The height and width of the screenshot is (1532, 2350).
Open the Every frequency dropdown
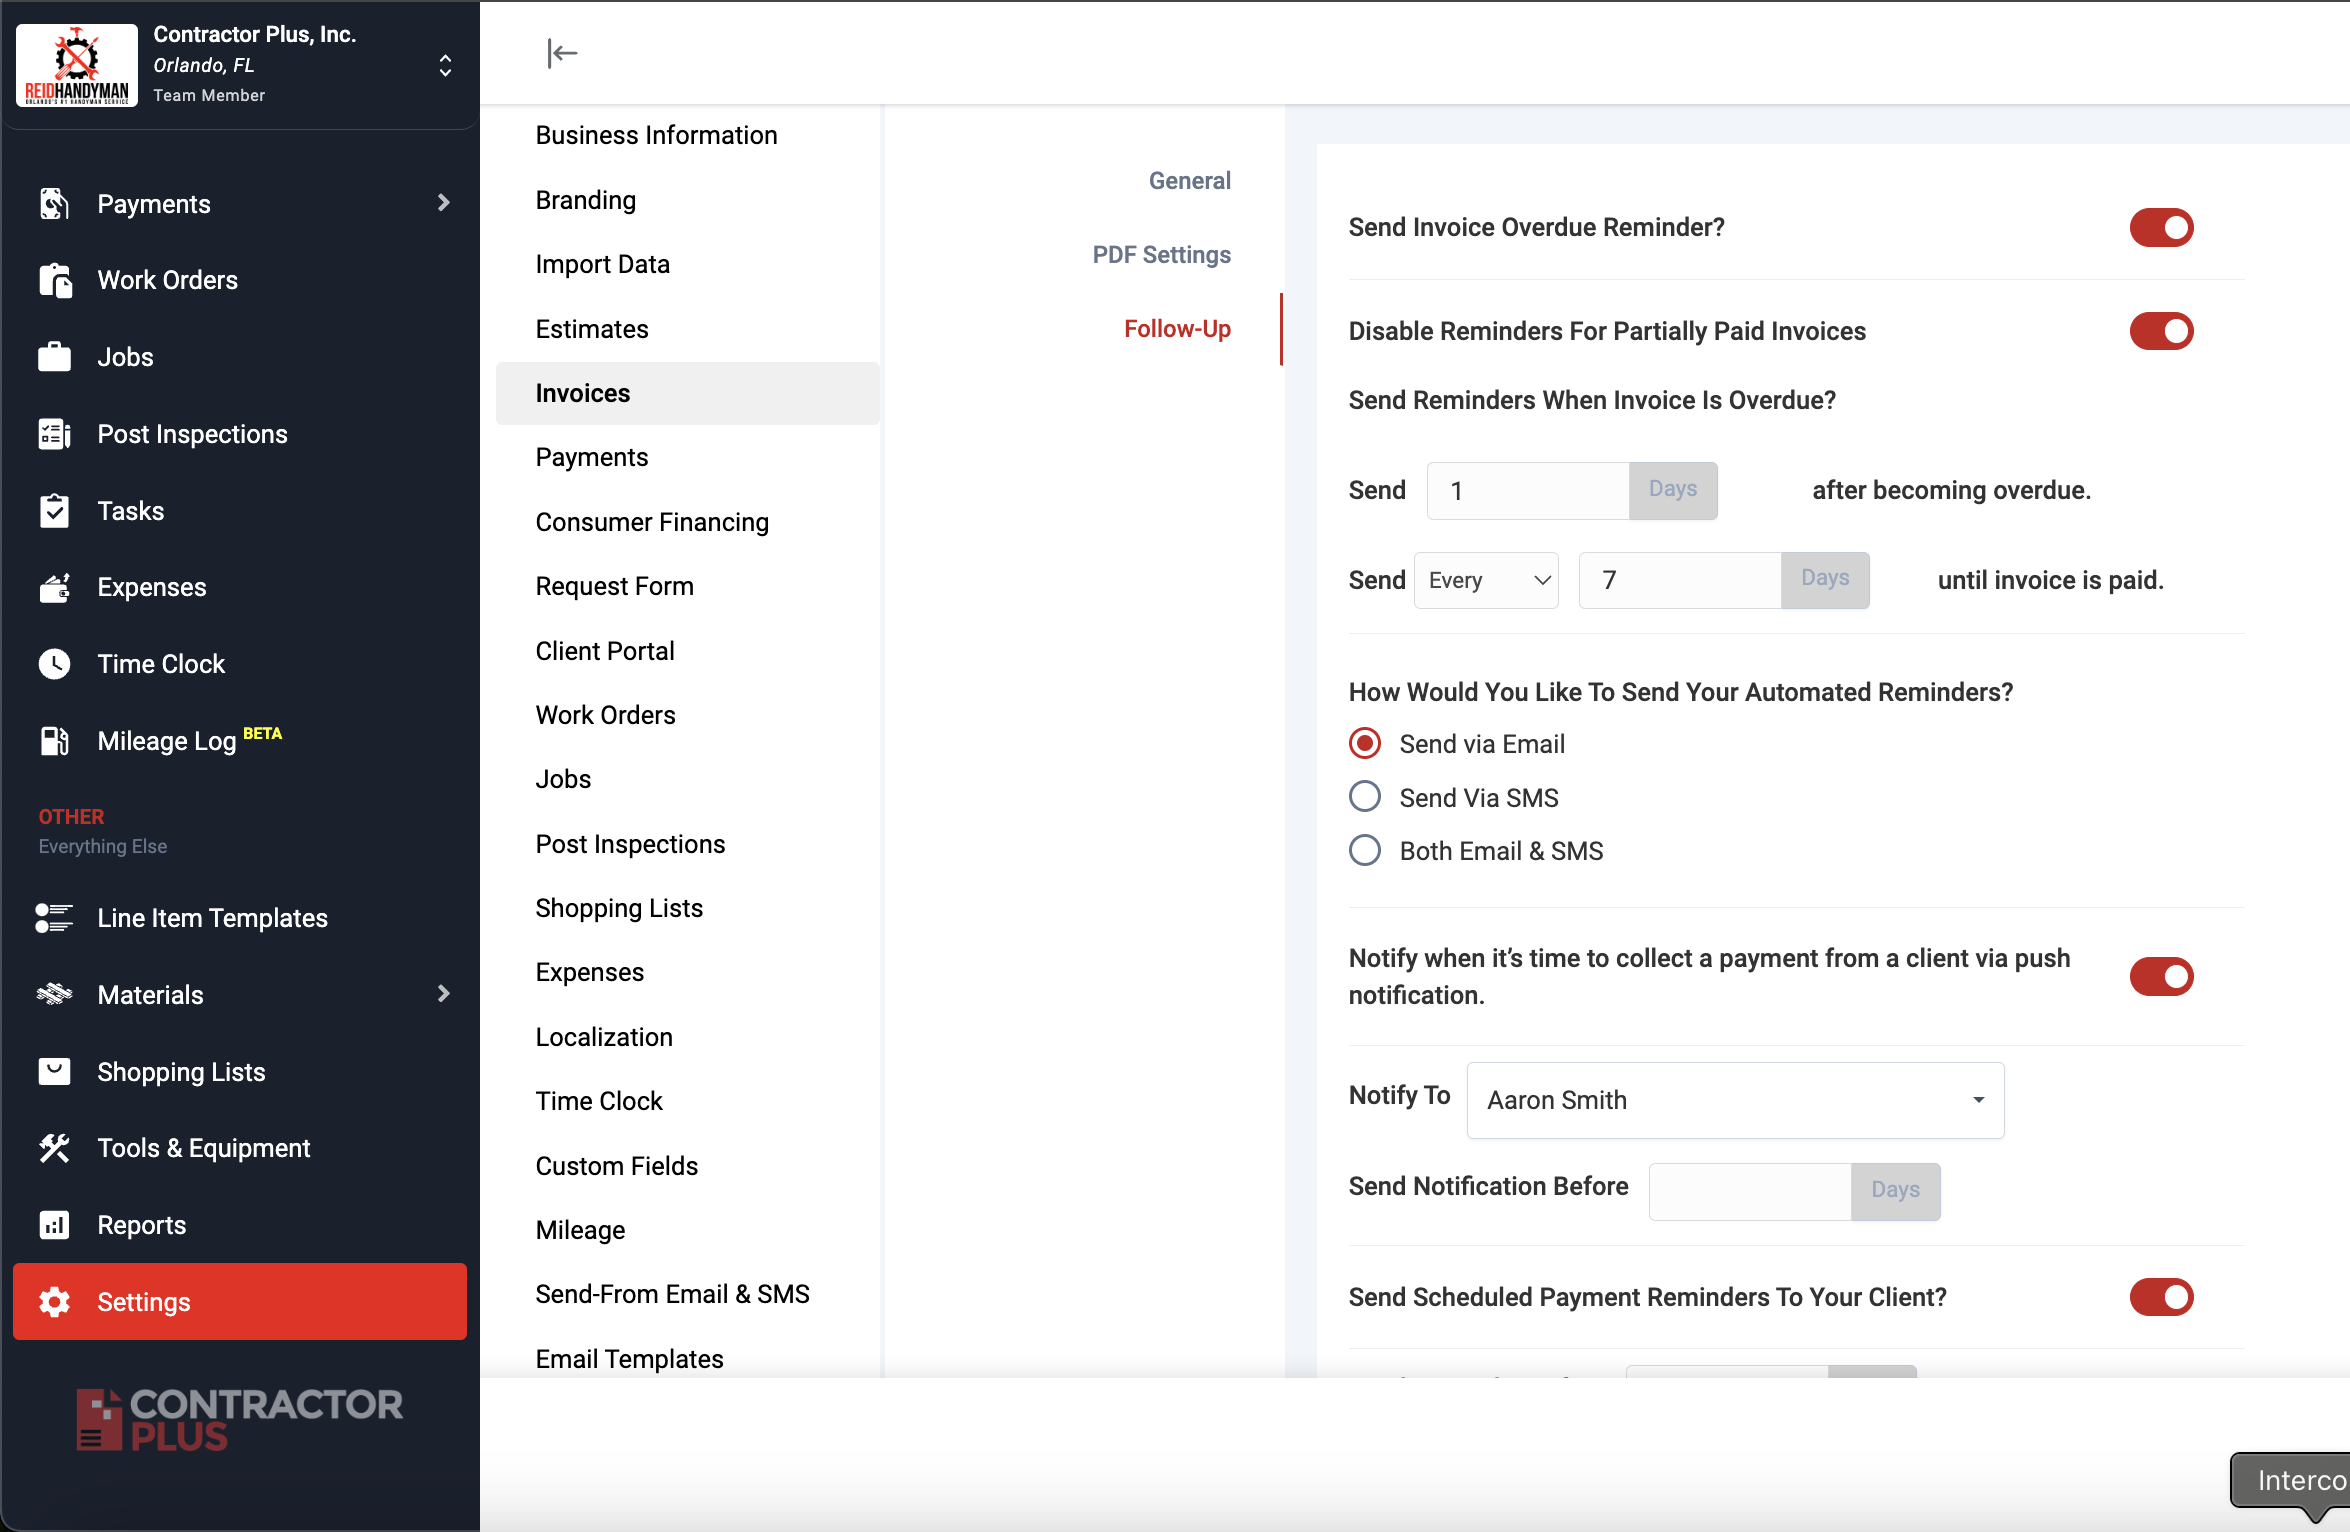tap(1486, 581)
